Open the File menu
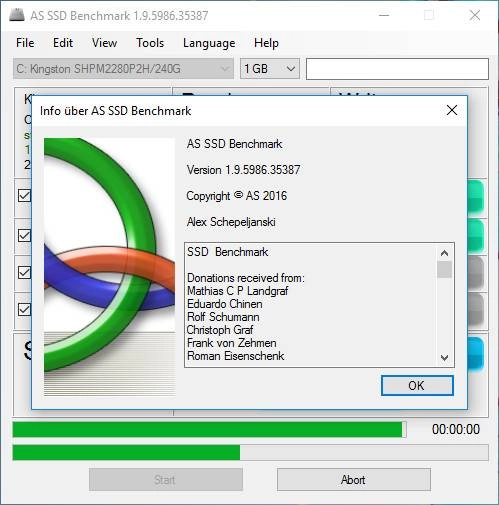 25,43
